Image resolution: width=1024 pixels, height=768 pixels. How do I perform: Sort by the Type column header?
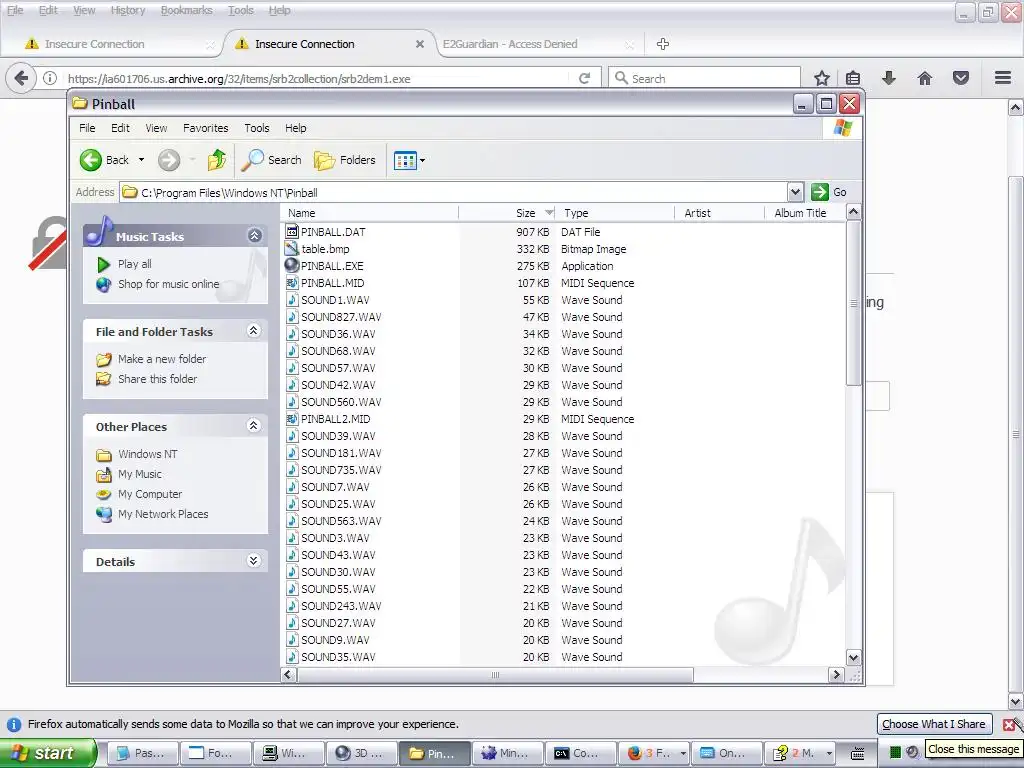pos(615,213)
